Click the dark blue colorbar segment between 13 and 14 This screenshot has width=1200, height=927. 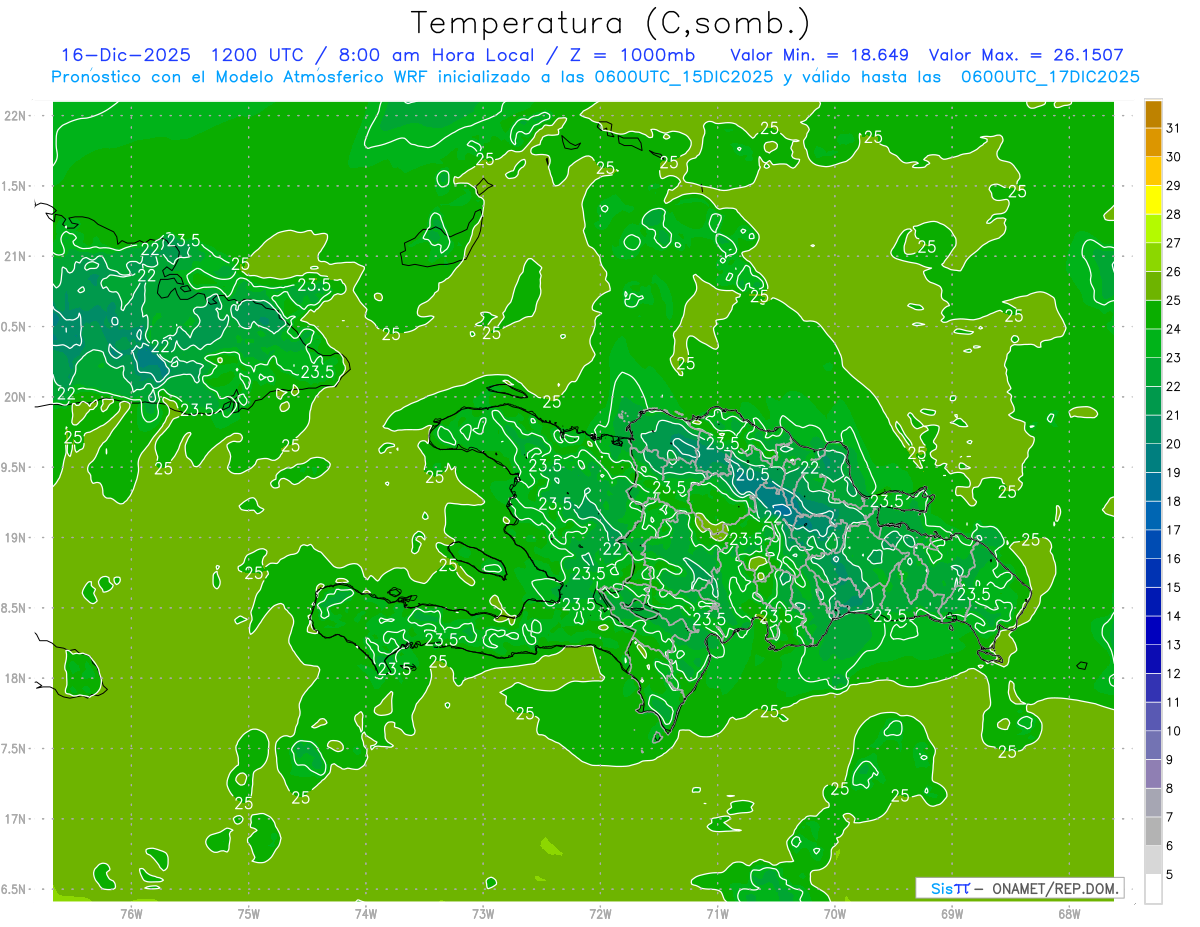click(x=1153, y=631)
